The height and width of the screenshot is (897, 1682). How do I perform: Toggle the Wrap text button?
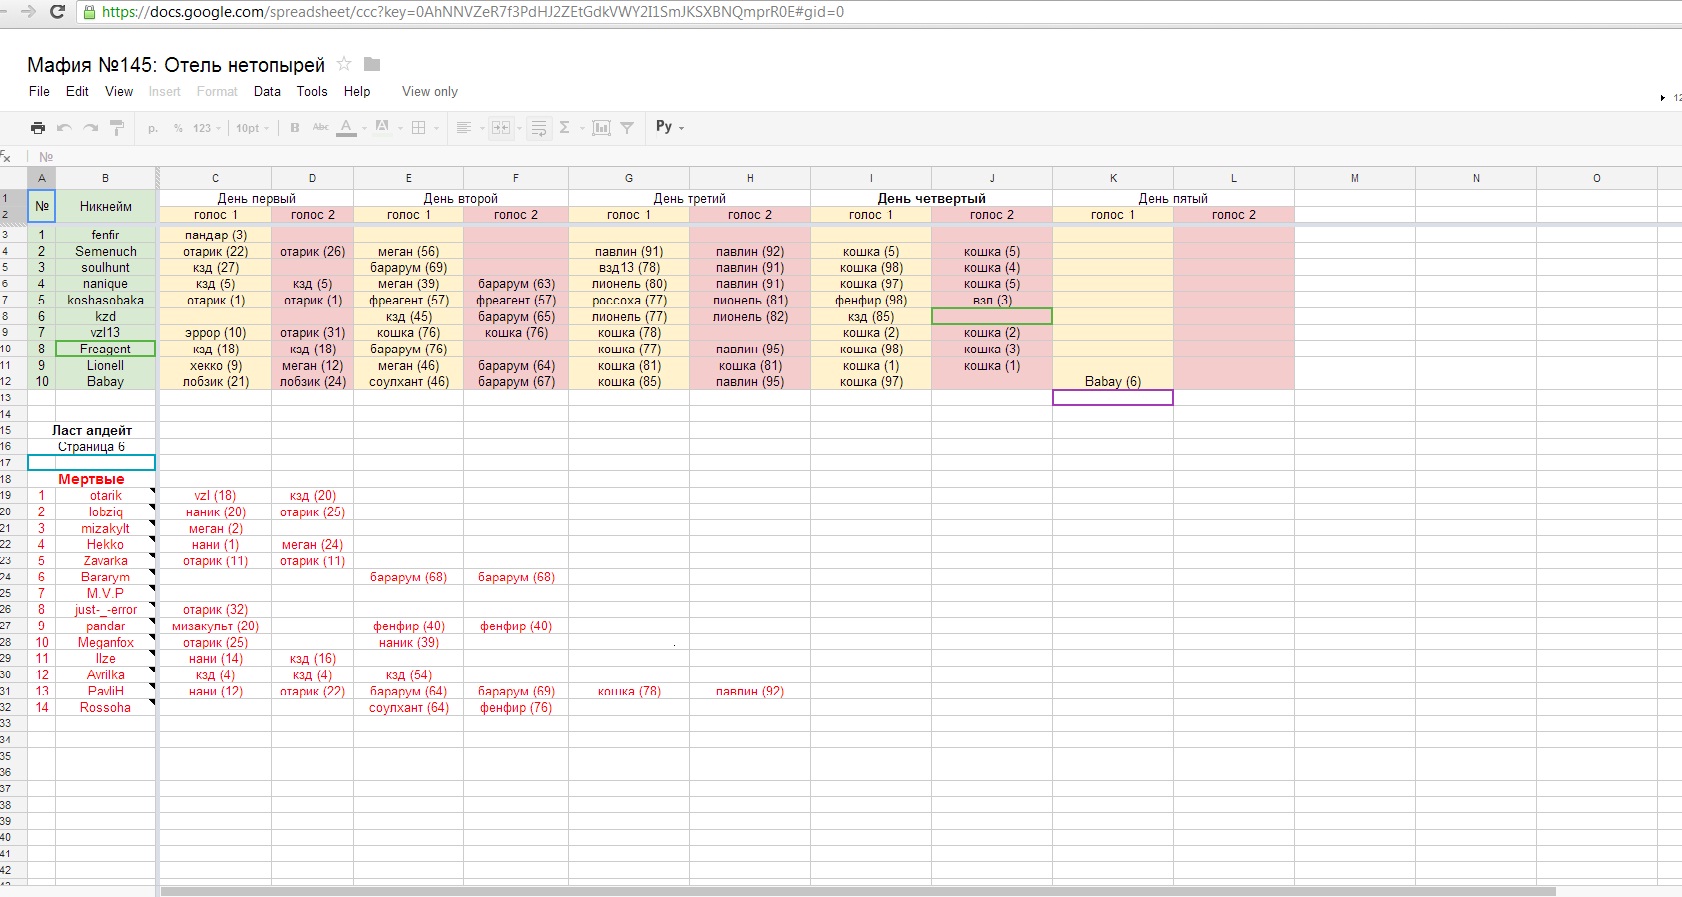[539, 128]
